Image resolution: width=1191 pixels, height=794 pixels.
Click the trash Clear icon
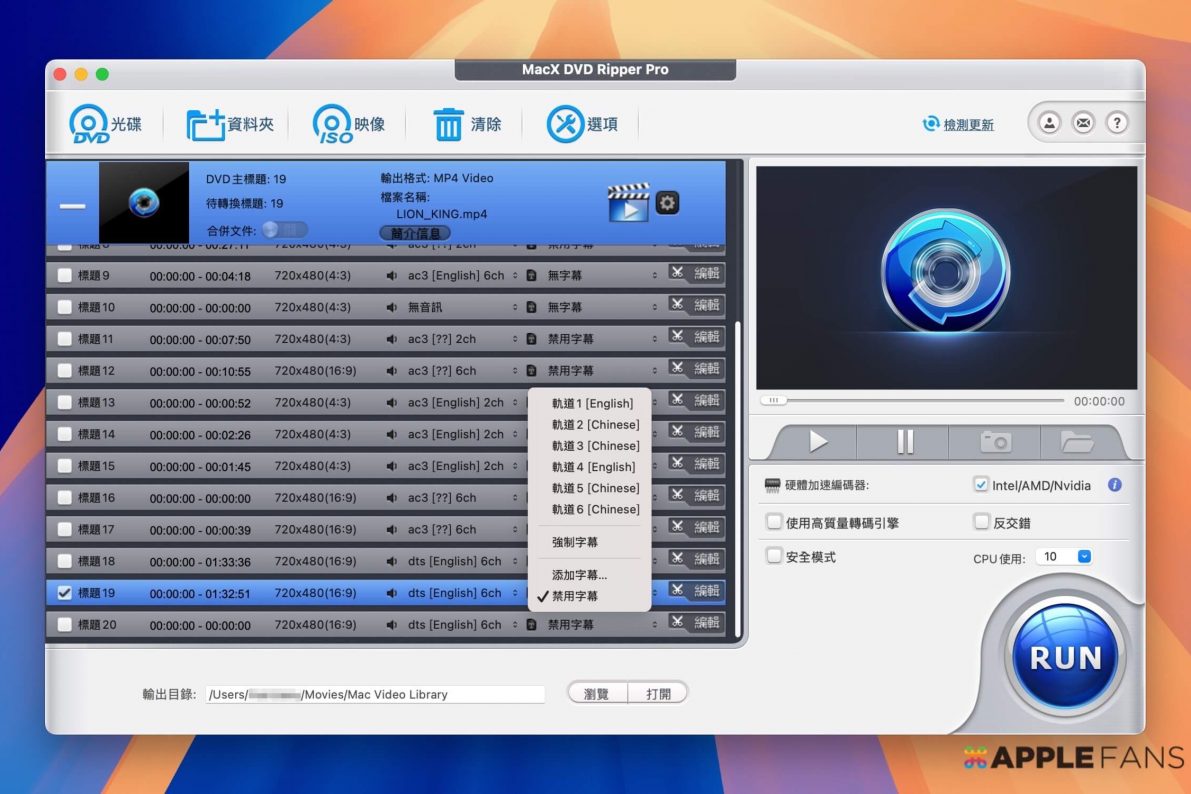point(449,125)
